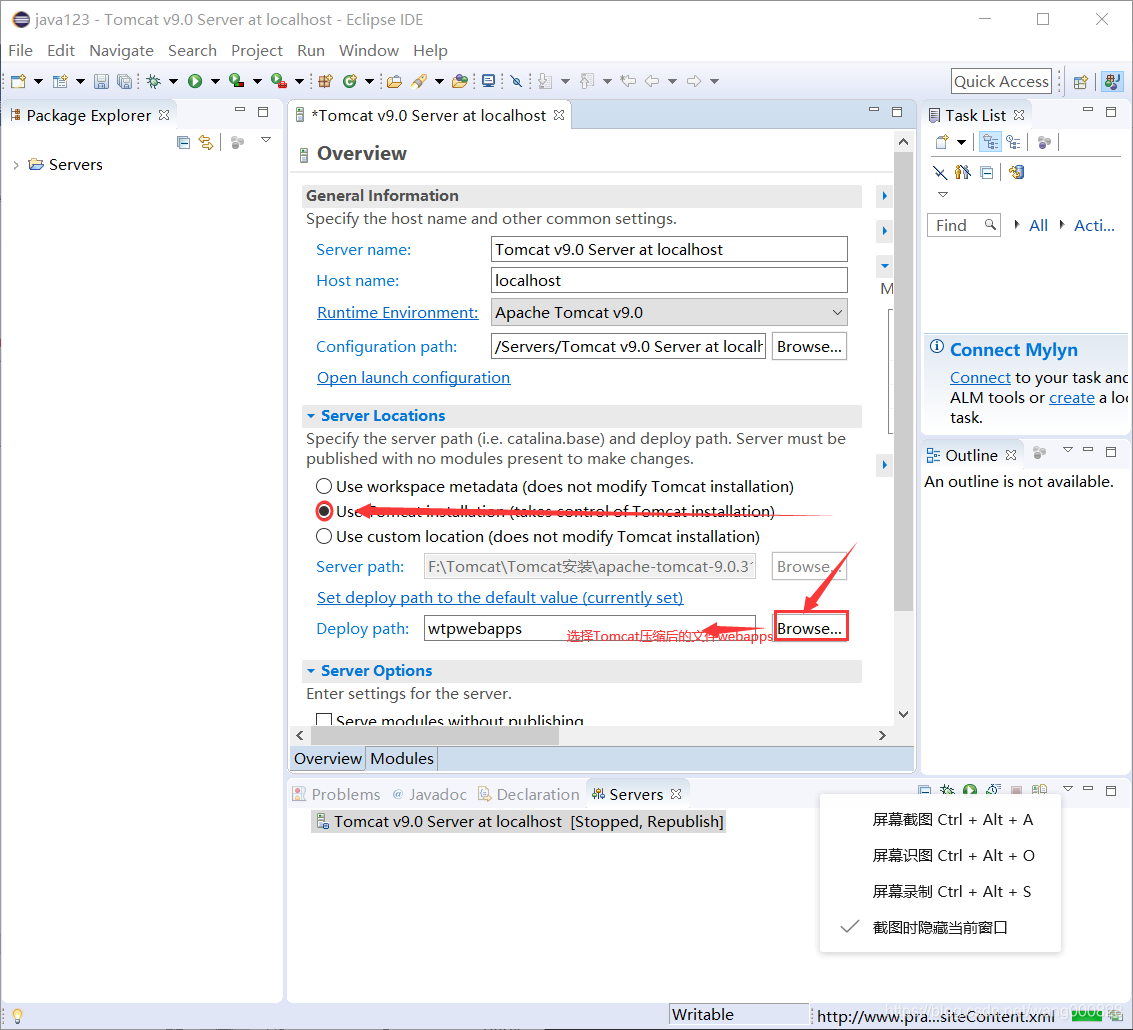
Task: Open the Navigate menu
Action: [121, 51]
